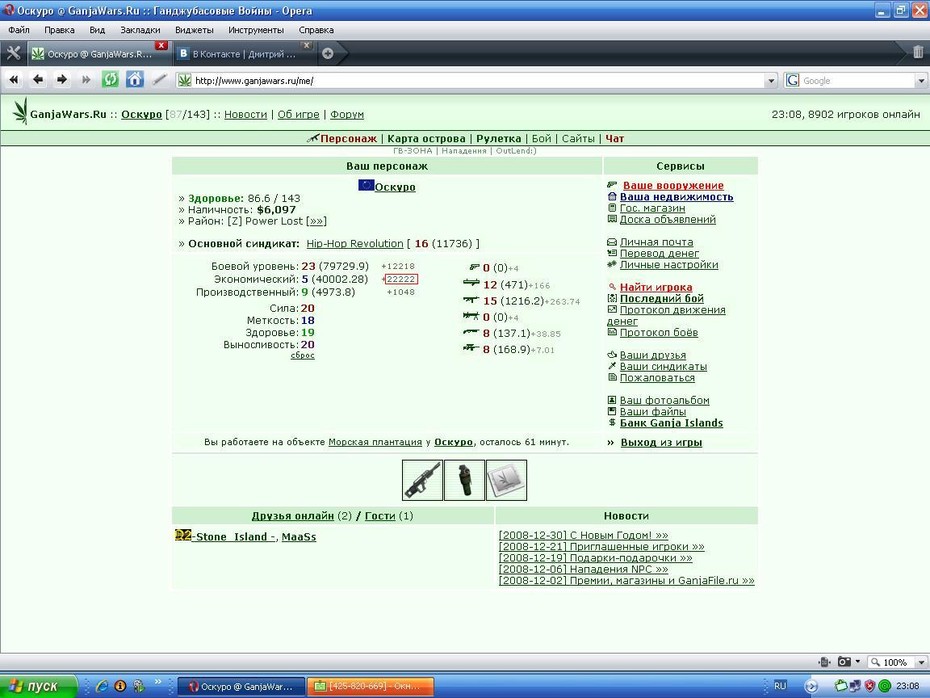Open the home page icon
The image size is (930, 698).
[x=135, y=79]
